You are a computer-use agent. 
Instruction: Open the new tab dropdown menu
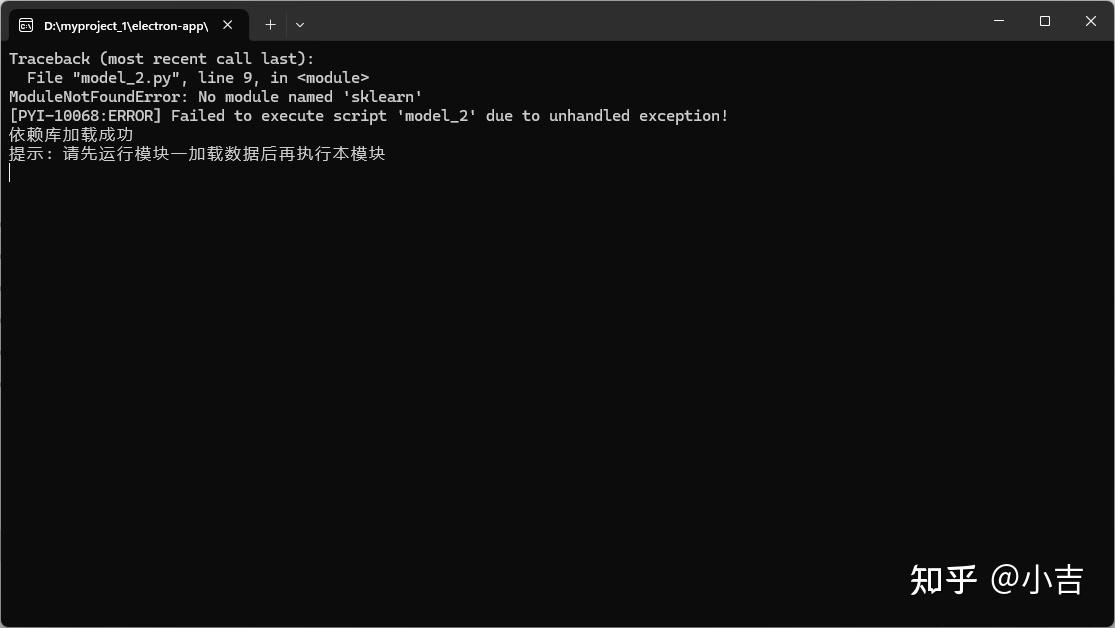click(299, 23)
